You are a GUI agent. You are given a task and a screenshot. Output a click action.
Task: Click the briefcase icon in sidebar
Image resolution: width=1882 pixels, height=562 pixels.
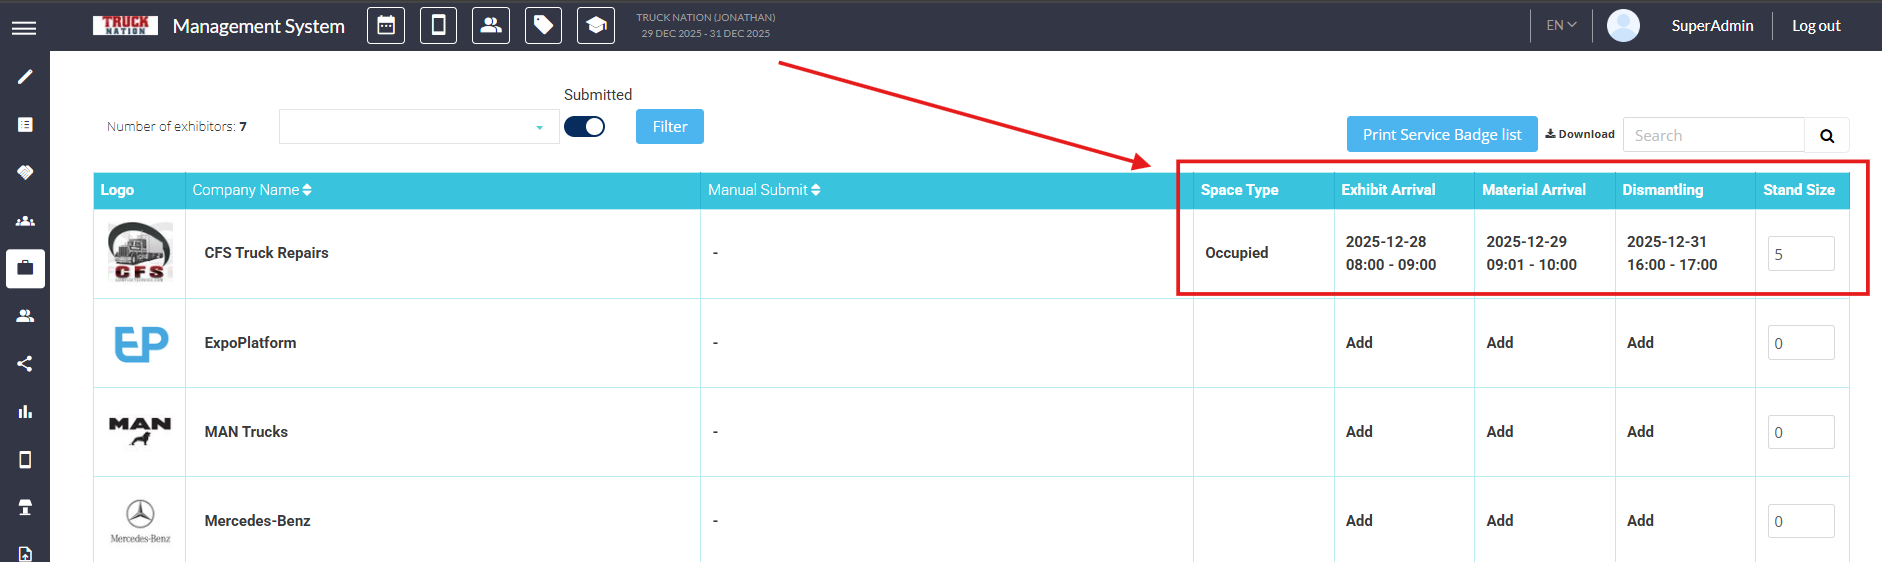25,268
